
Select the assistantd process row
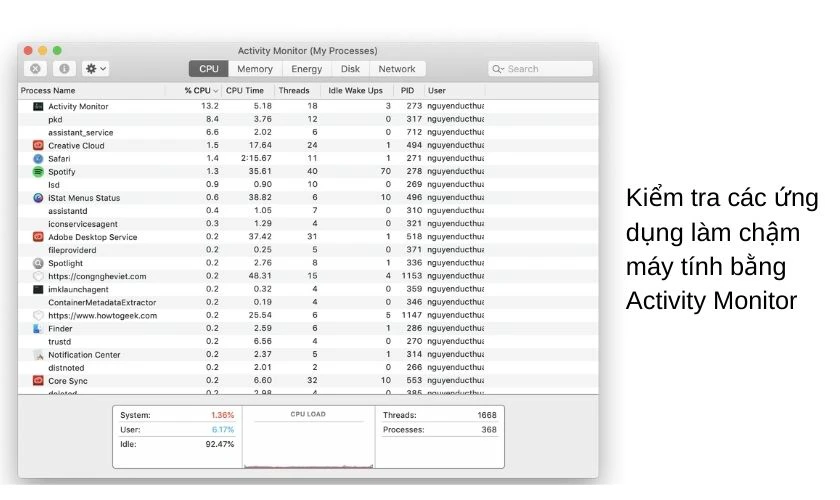[x=308, y=211]
